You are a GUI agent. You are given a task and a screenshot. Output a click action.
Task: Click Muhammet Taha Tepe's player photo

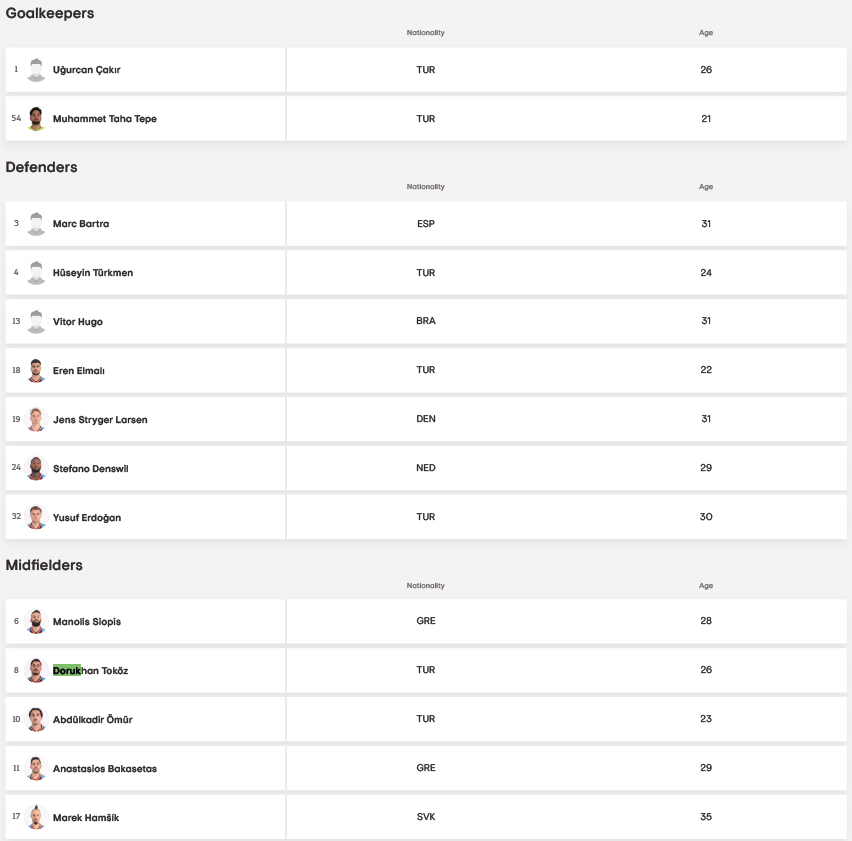point(37,119)
